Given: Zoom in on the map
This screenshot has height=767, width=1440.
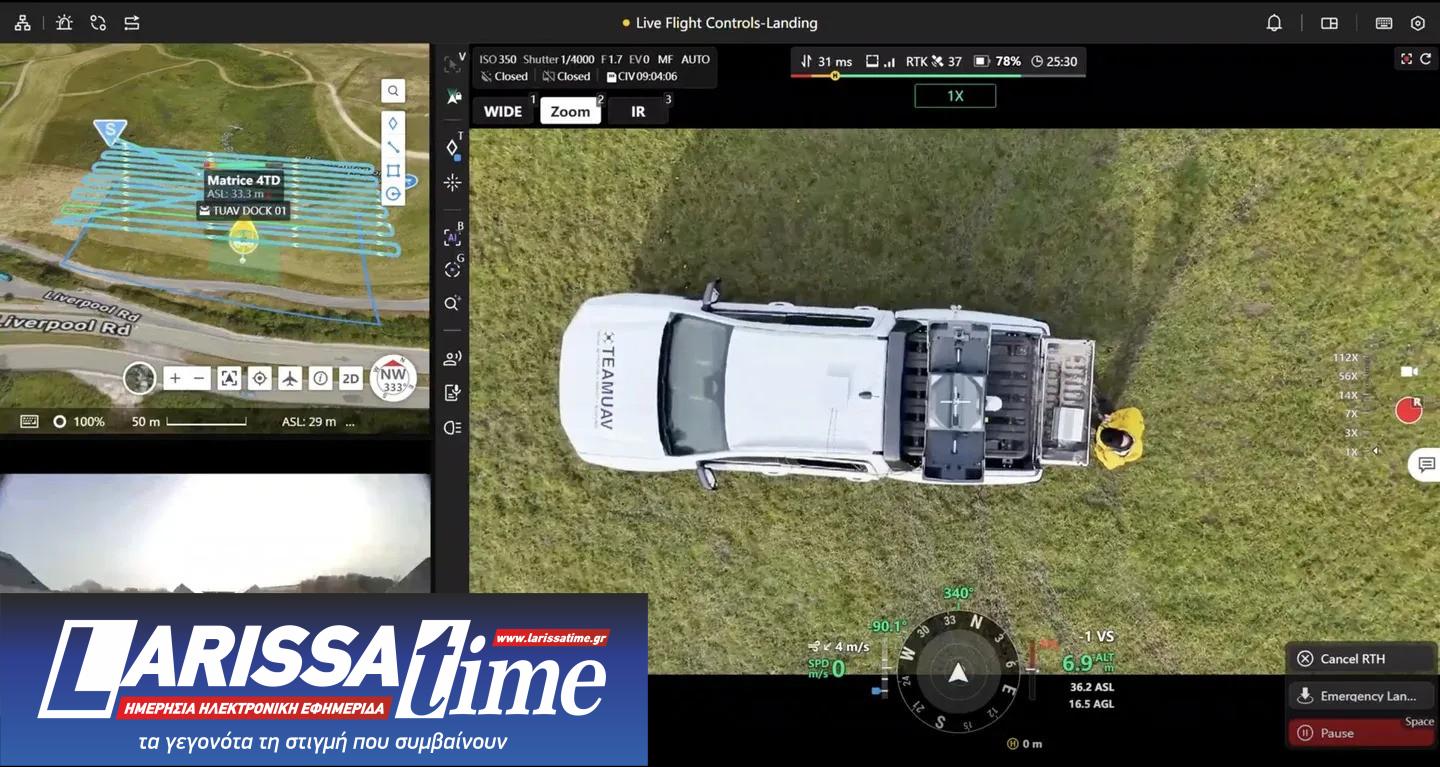Looking at the screenshot, I should [175, 378].
